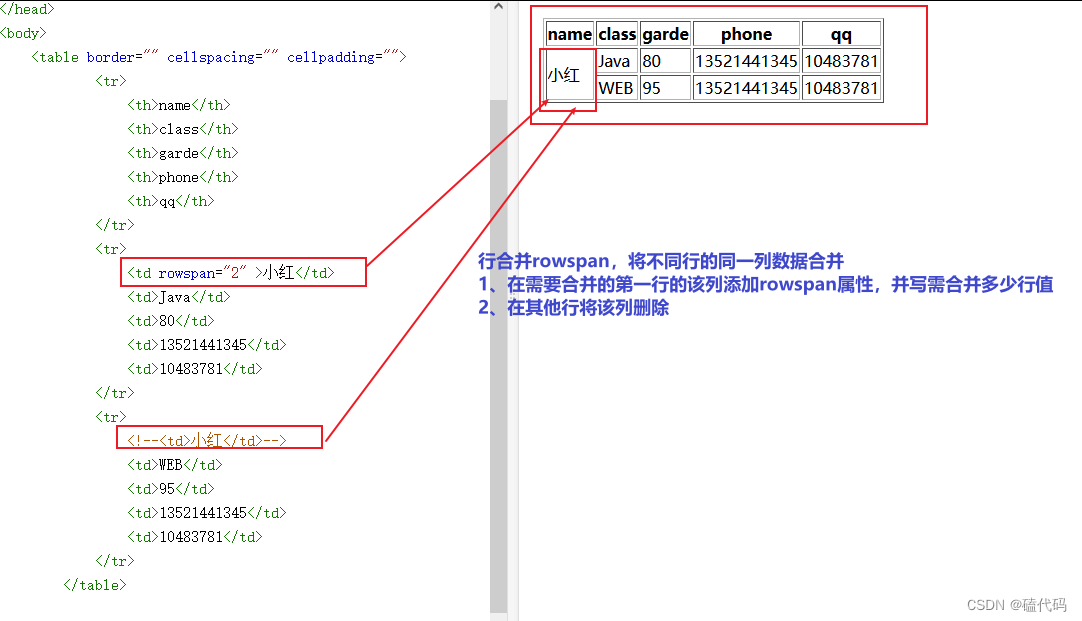Image resolution: width=1082 pixels, height=621 pixels.
Task: Click the </head> tag line
Action: [27, 9]
